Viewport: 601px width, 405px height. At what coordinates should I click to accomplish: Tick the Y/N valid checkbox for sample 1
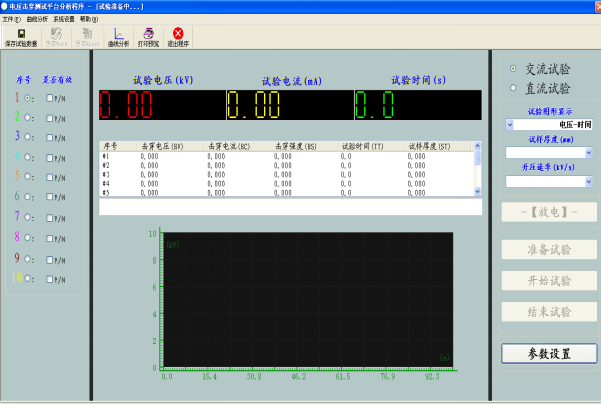[50, 98]
